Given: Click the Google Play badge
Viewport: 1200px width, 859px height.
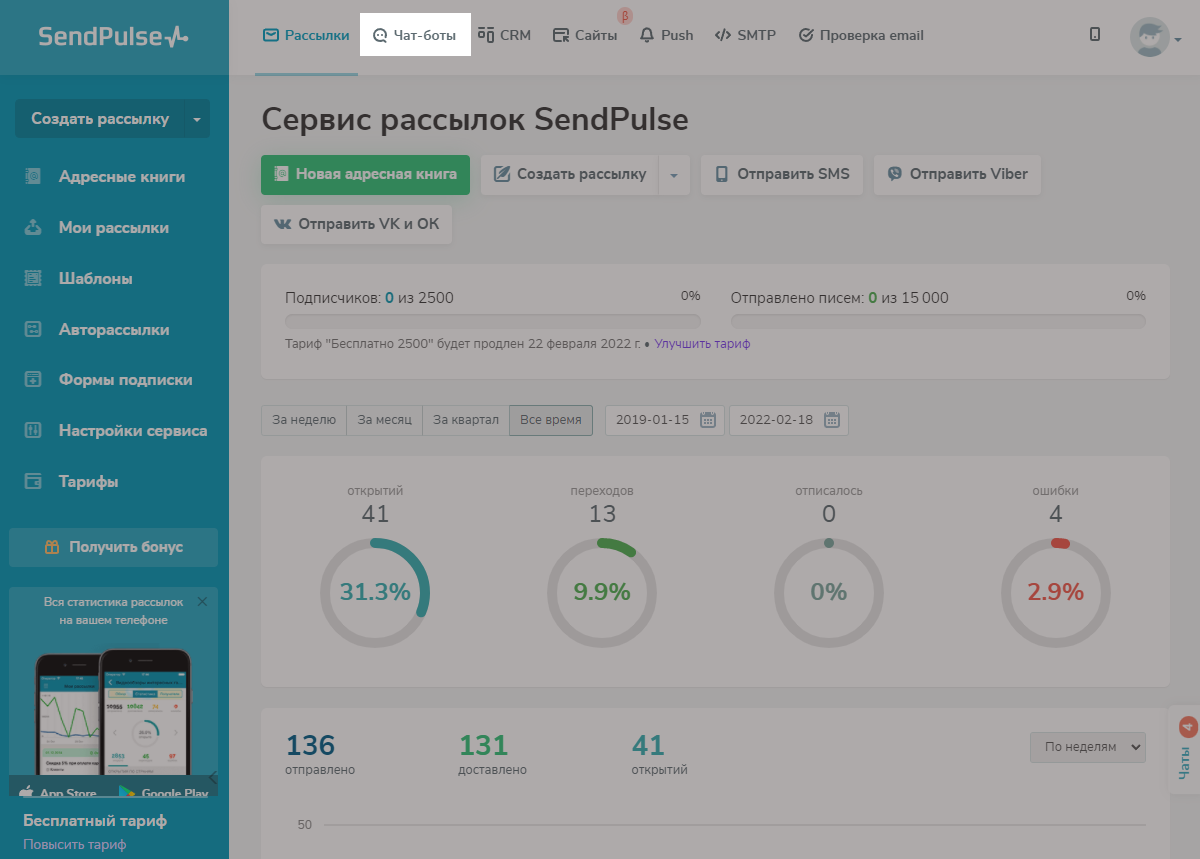Looking at the screenshot, I should pos(163,791).
